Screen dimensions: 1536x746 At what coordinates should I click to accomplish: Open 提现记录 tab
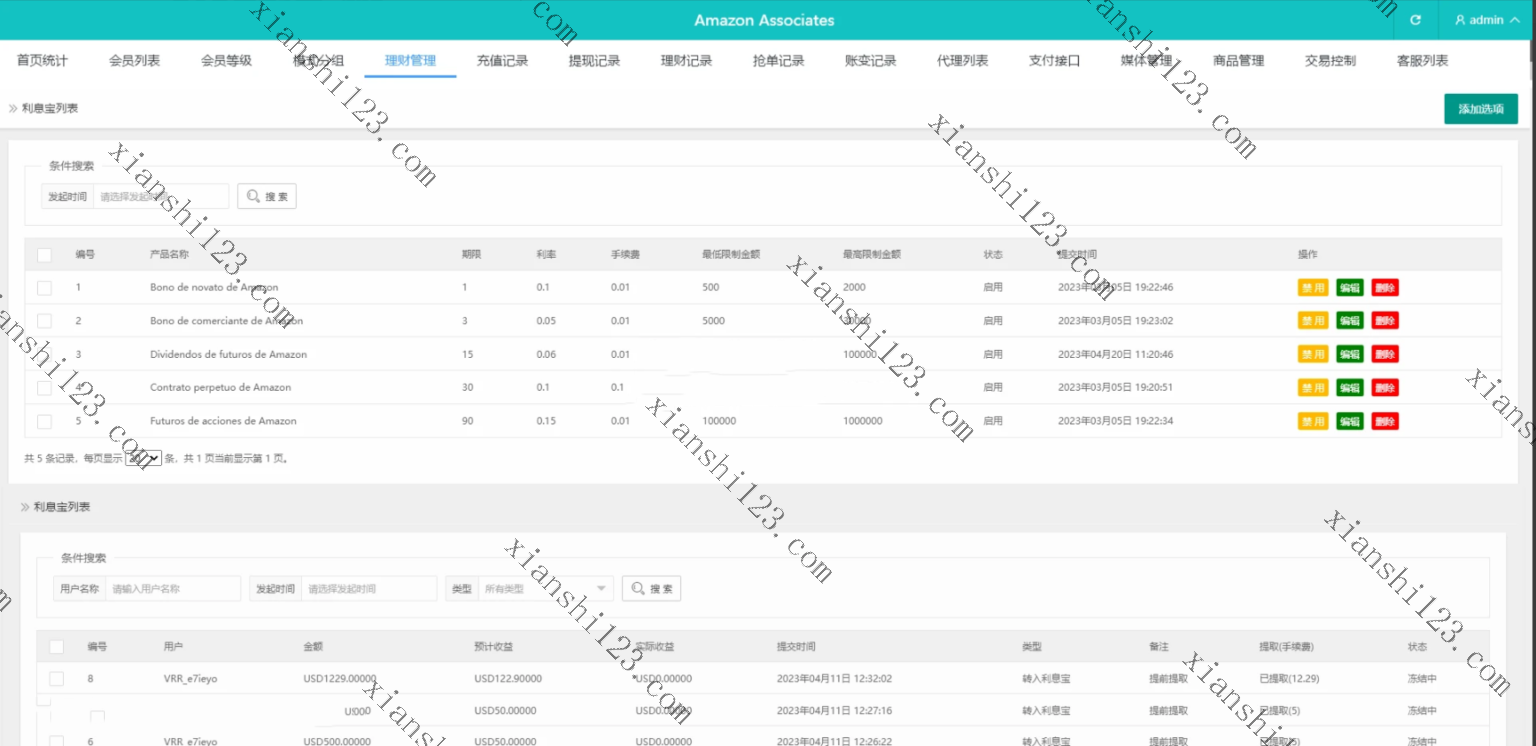pos(594,61)
